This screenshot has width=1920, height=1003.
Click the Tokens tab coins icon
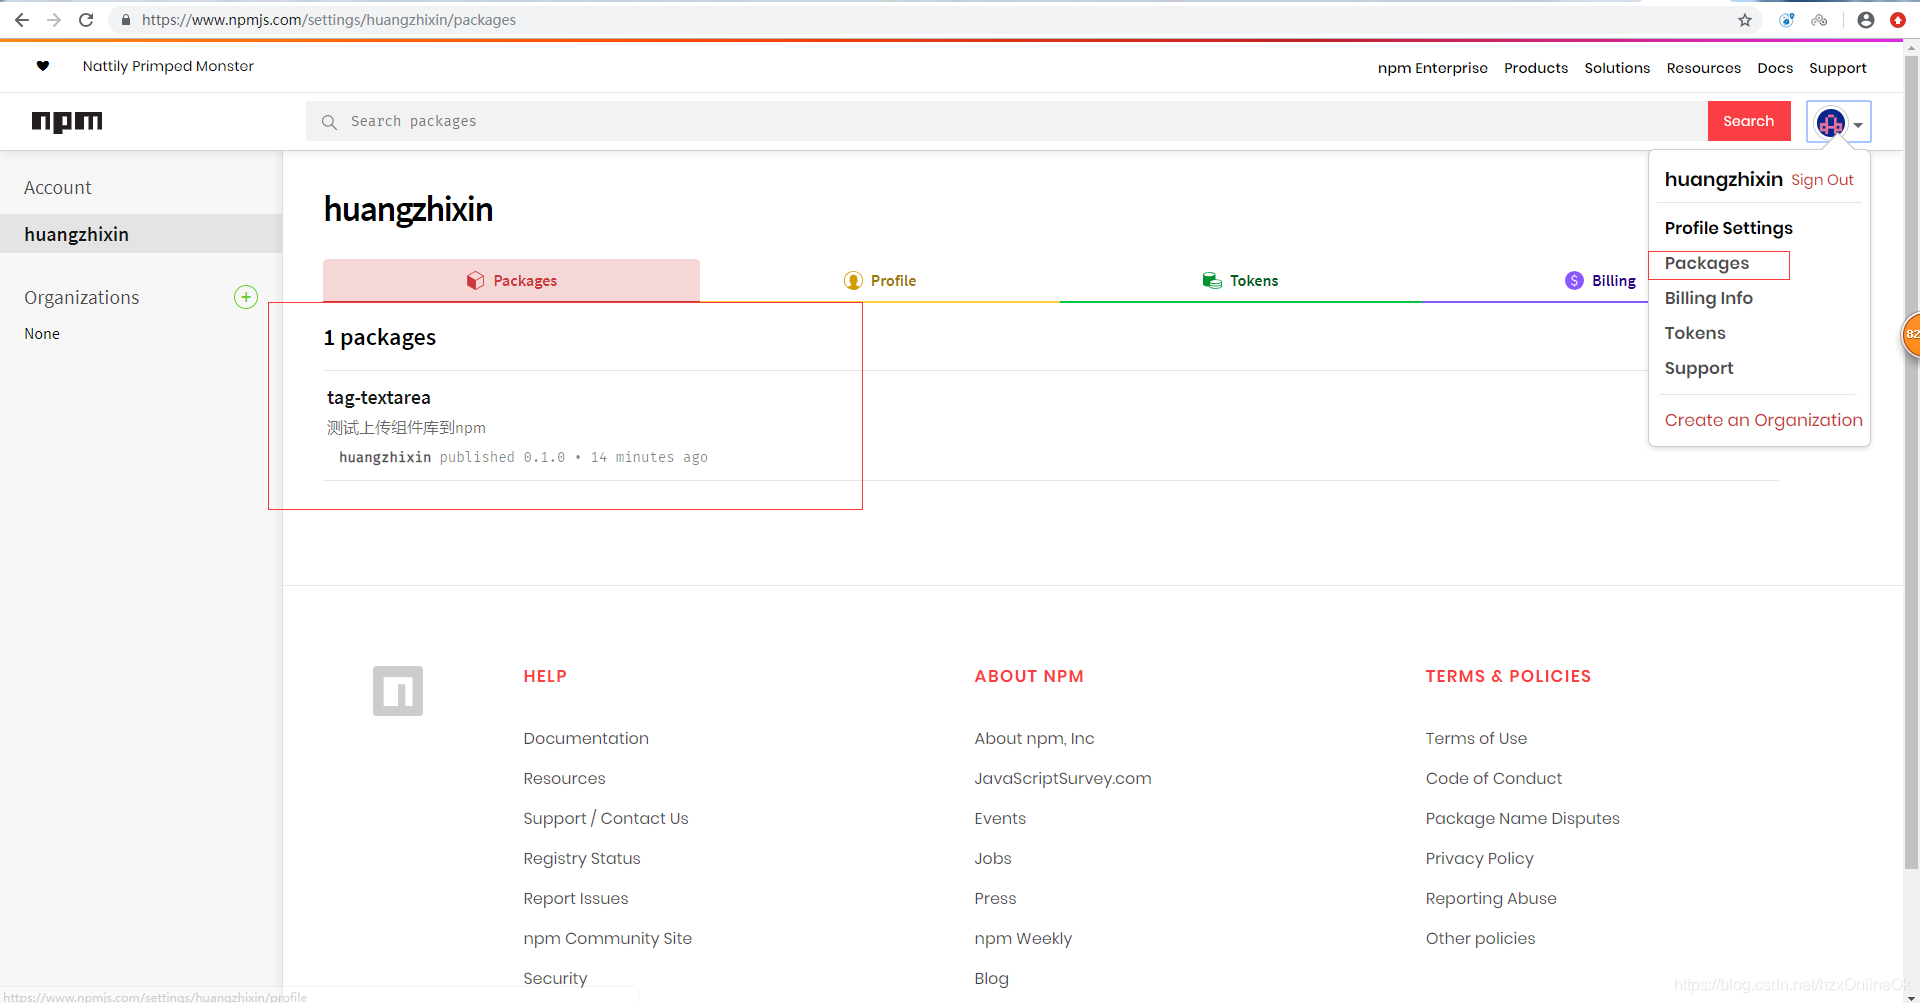(1212, 281)
